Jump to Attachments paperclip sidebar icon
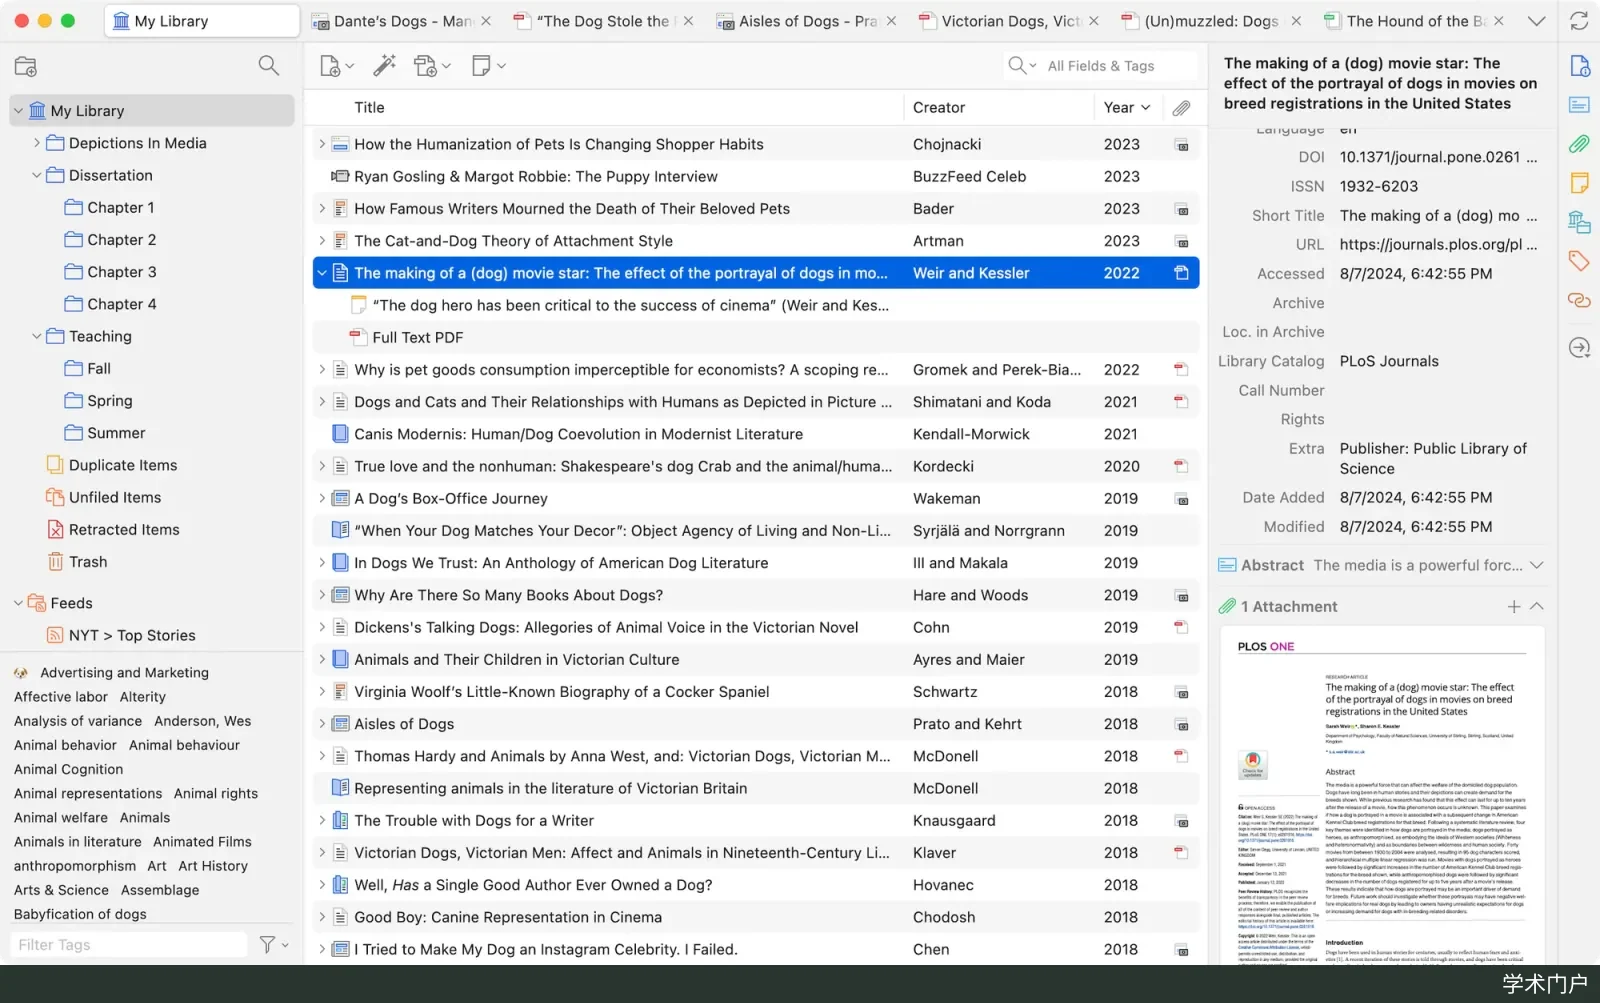The image size is (1600, 1003). [x=1579, y=144]
